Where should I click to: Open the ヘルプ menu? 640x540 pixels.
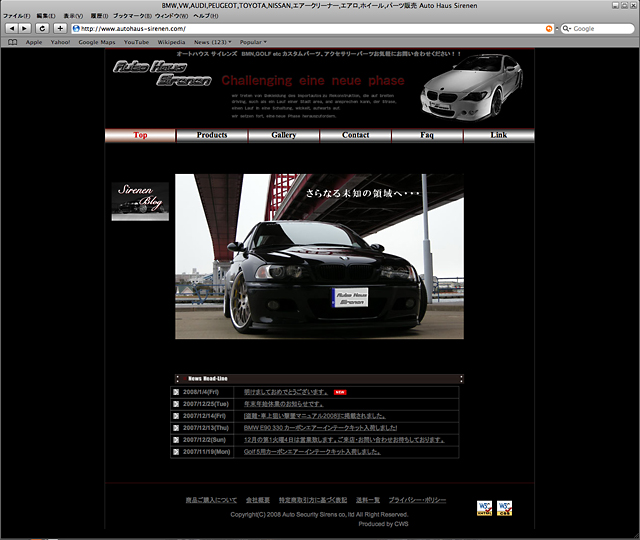[206, 16]
